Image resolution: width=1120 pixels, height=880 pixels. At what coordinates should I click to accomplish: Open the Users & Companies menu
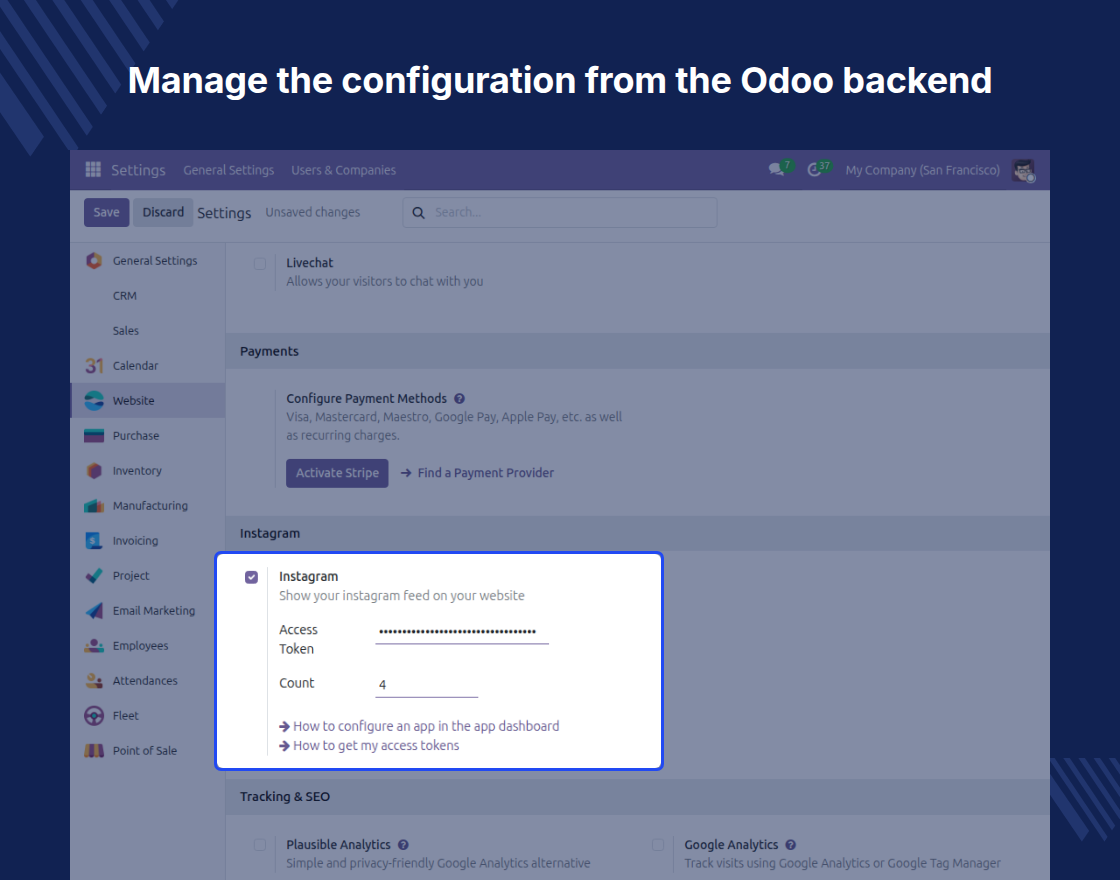(344, 170)
